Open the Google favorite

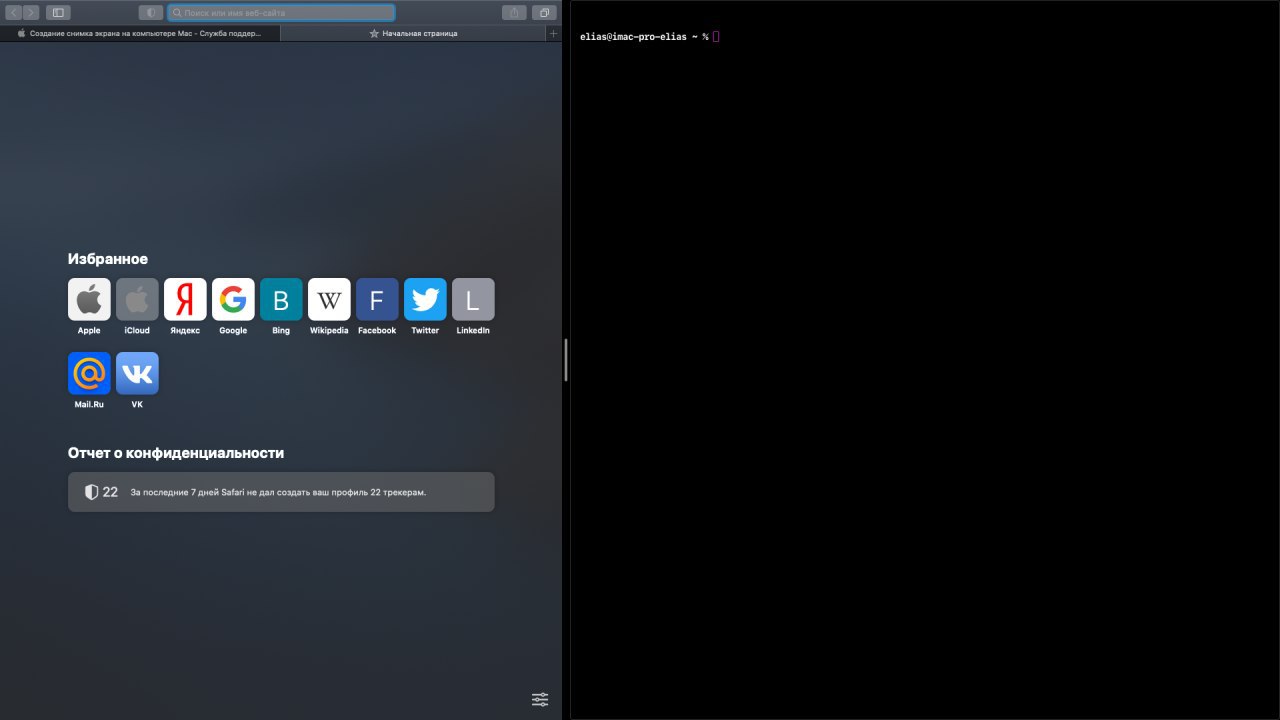[233, 306]
